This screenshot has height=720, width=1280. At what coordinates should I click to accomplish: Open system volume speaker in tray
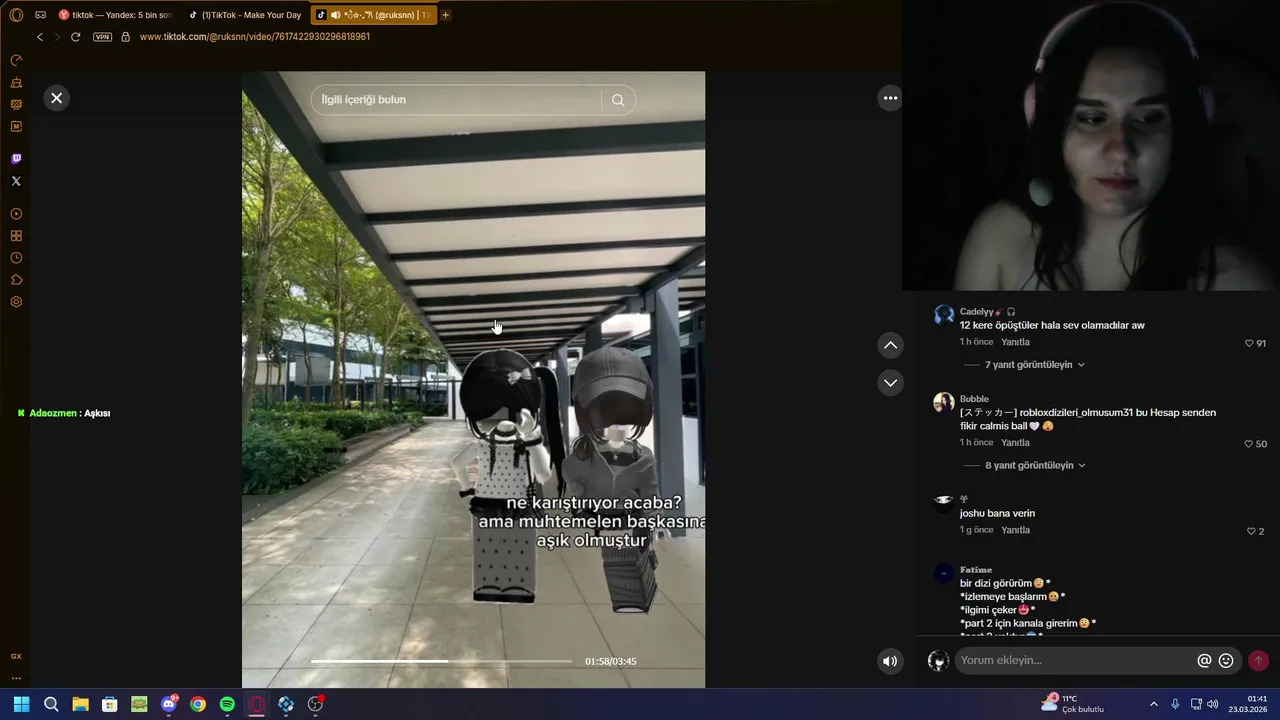(x=1213, y=704)
